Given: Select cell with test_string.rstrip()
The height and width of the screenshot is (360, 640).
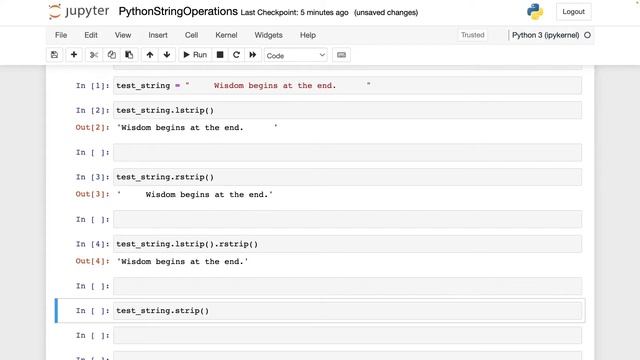Looking at the screenshot, I should click(x=347, y=177).
